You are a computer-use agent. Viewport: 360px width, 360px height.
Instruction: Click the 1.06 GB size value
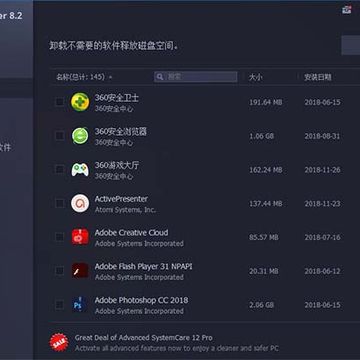click(x=262, y=136)
